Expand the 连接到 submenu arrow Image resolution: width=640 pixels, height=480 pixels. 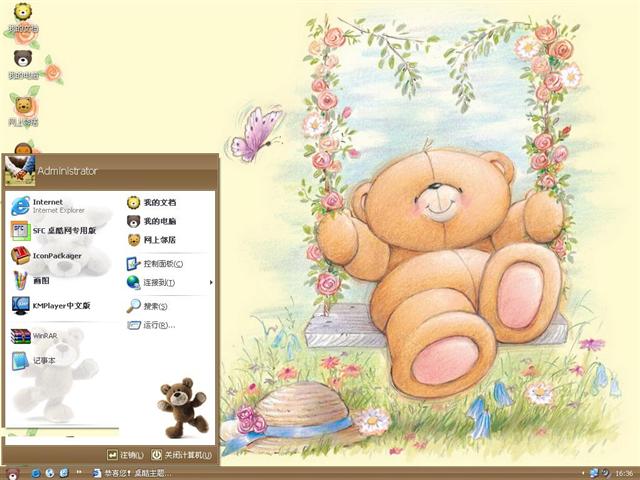[x=211, y=282]
